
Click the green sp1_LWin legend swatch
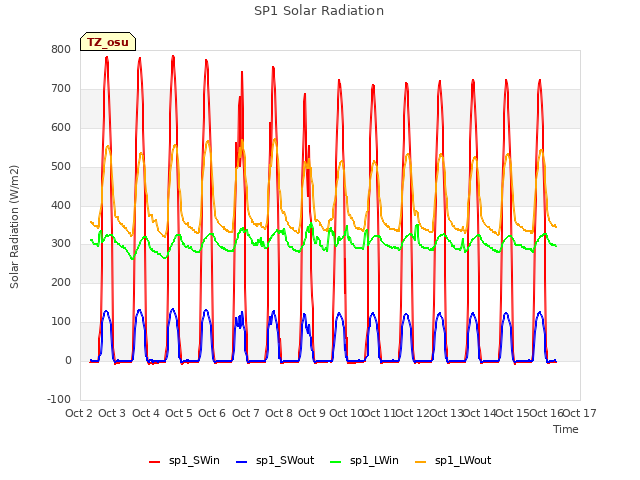[336, 462]
